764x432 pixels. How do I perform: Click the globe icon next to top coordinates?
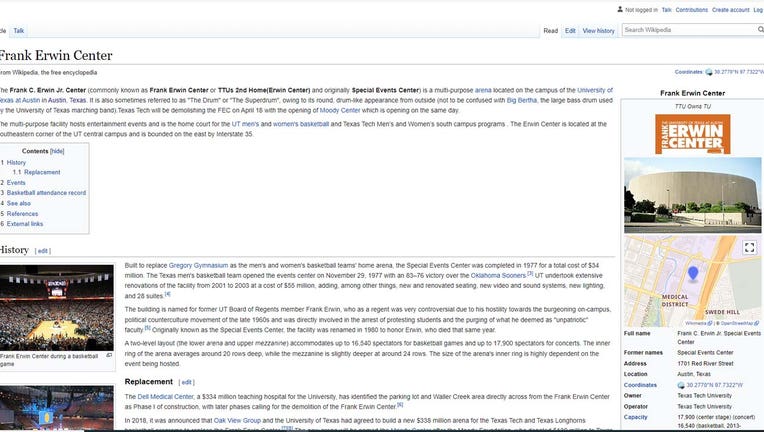tap(709, 72)
